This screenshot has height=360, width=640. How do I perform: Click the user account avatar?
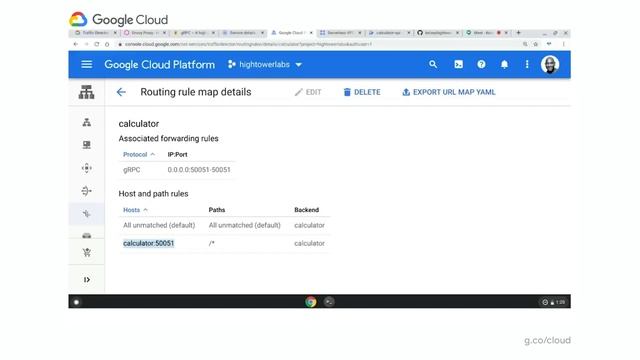[550, 64]
